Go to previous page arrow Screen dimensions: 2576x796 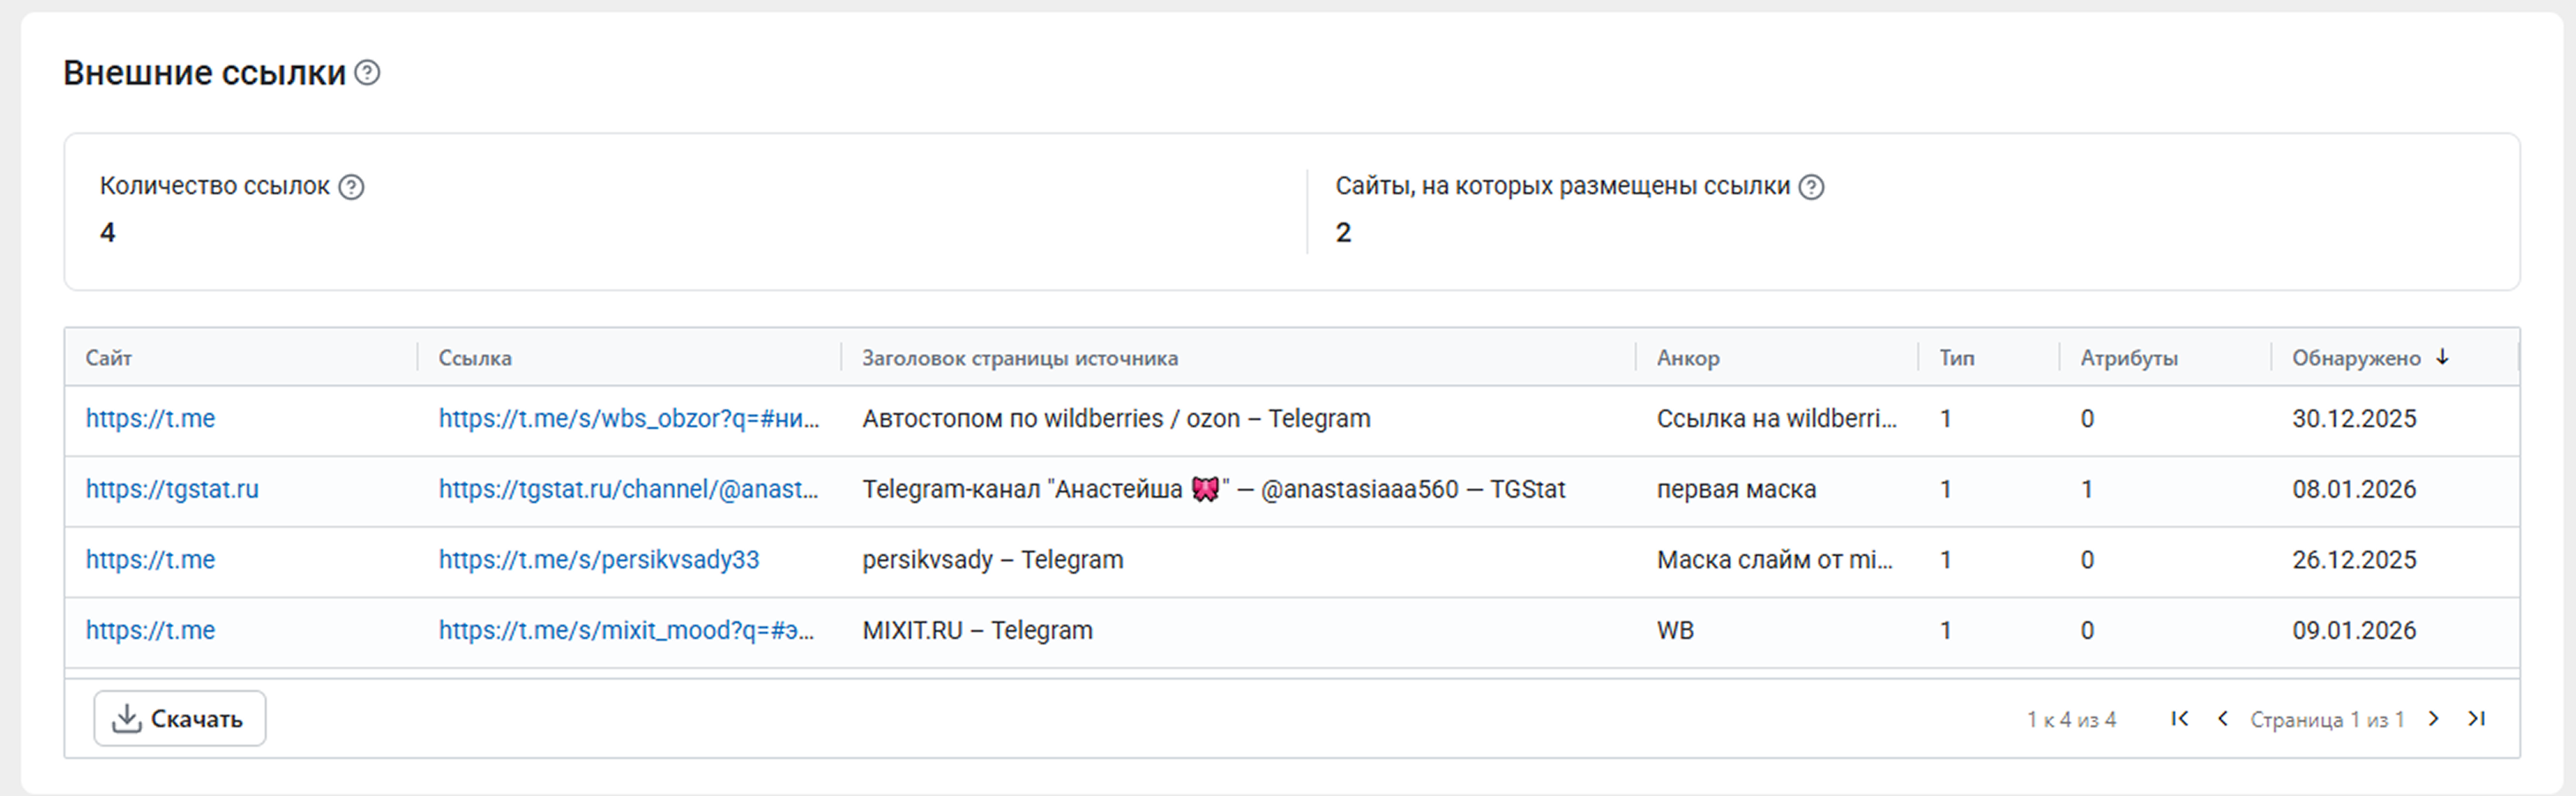[2222, 718]
